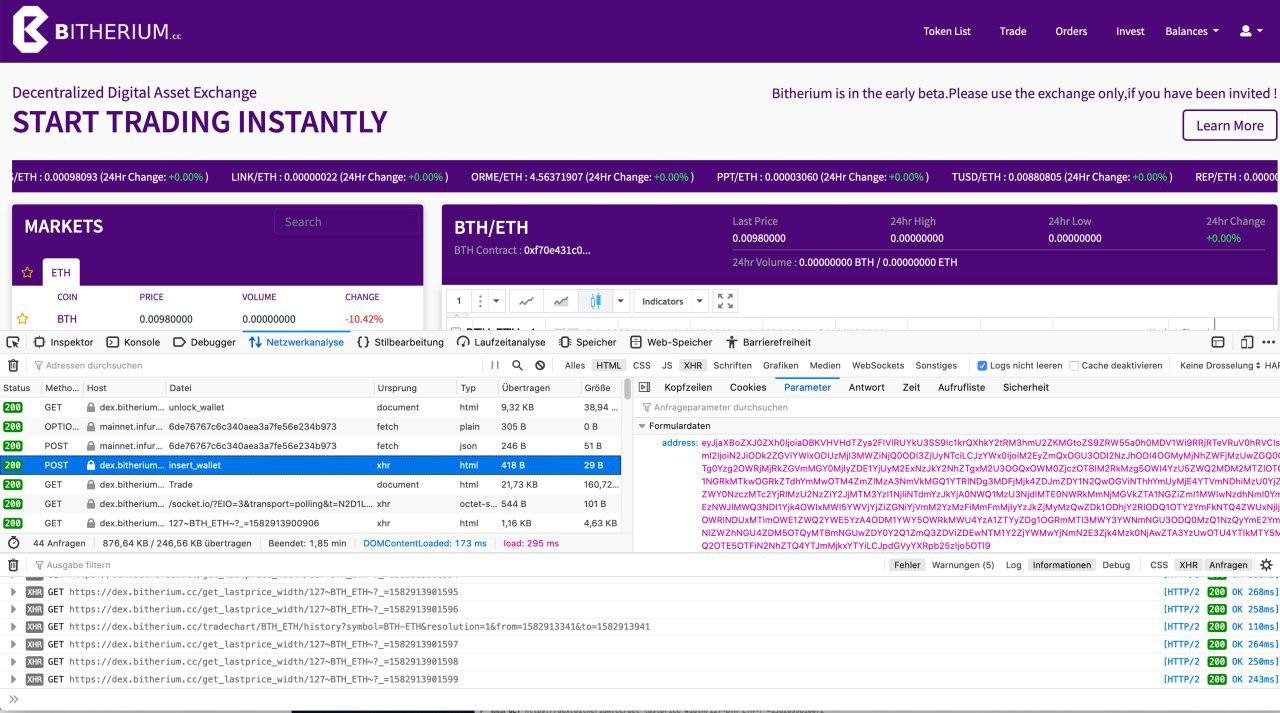Open console settings gear
This screenshot has width=1280, height=713.
pyautogui.click(x=1266, y=565)
